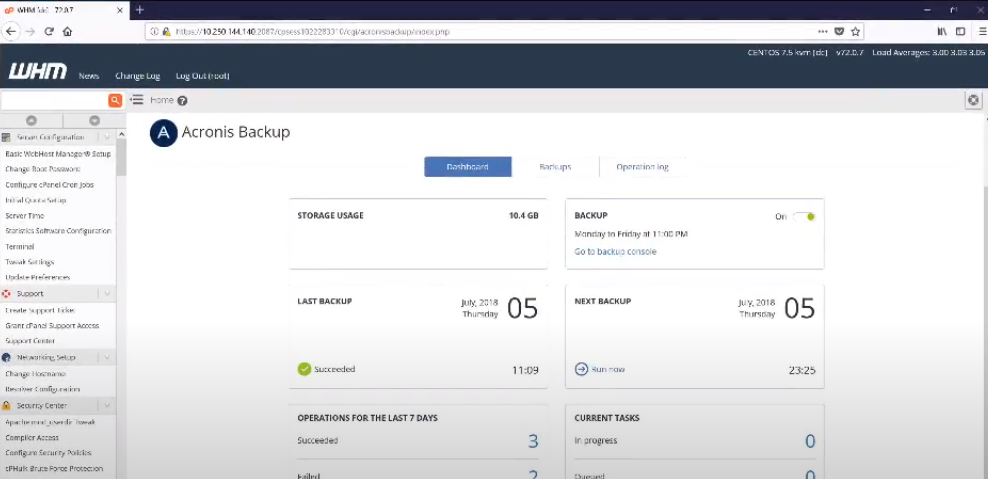Open Terminal in sidebar
988x479 pixels.
[x=20, y=246]
